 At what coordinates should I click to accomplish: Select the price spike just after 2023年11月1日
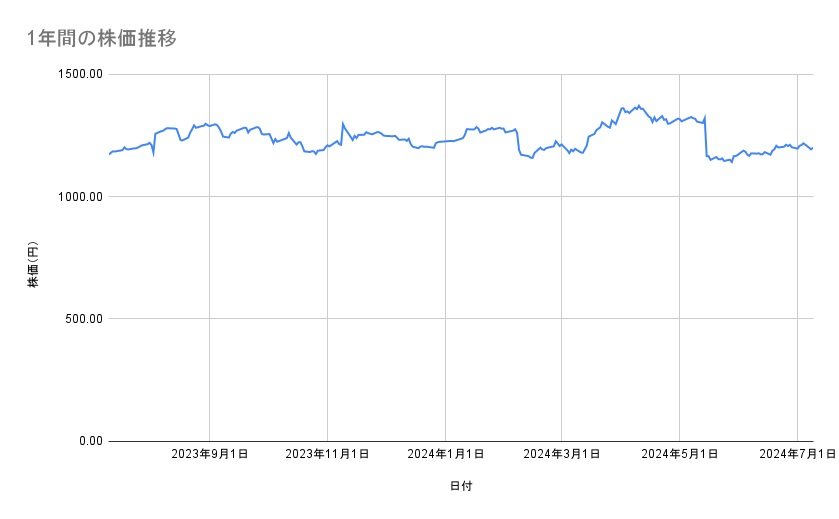pos(343,124)
